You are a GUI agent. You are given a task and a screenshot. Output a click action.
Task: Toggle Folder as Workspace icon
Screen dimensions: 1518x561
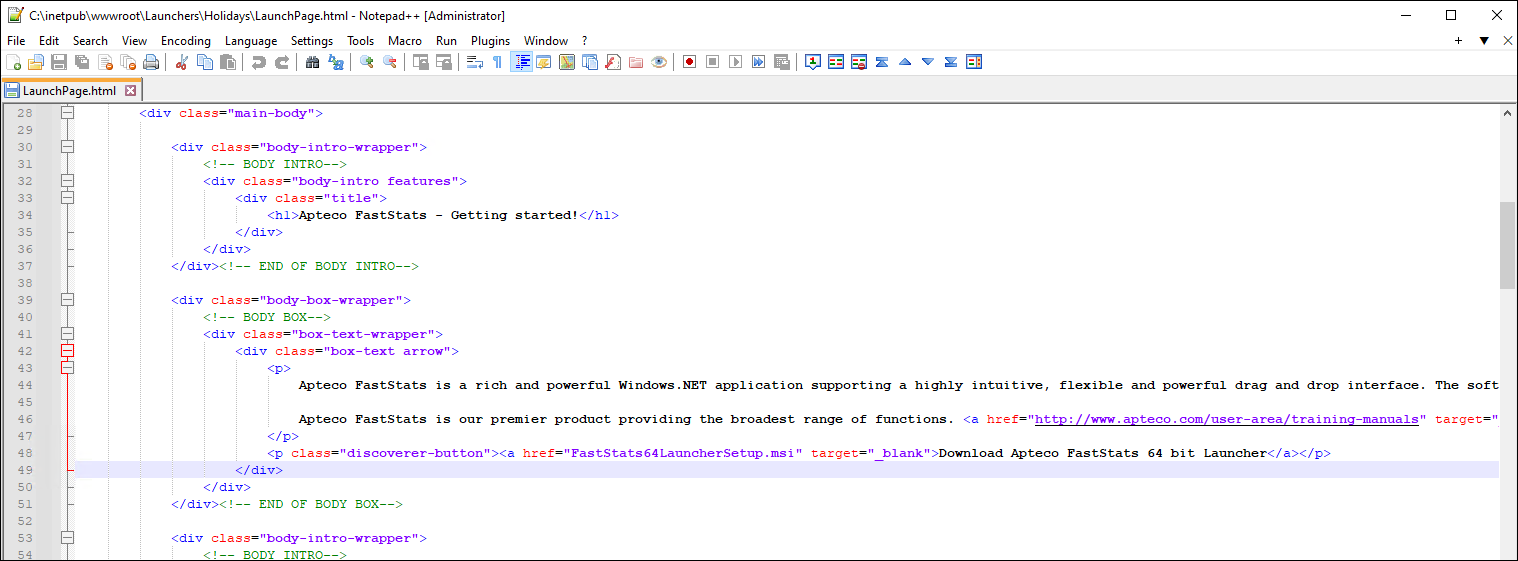tap(636, 62)
